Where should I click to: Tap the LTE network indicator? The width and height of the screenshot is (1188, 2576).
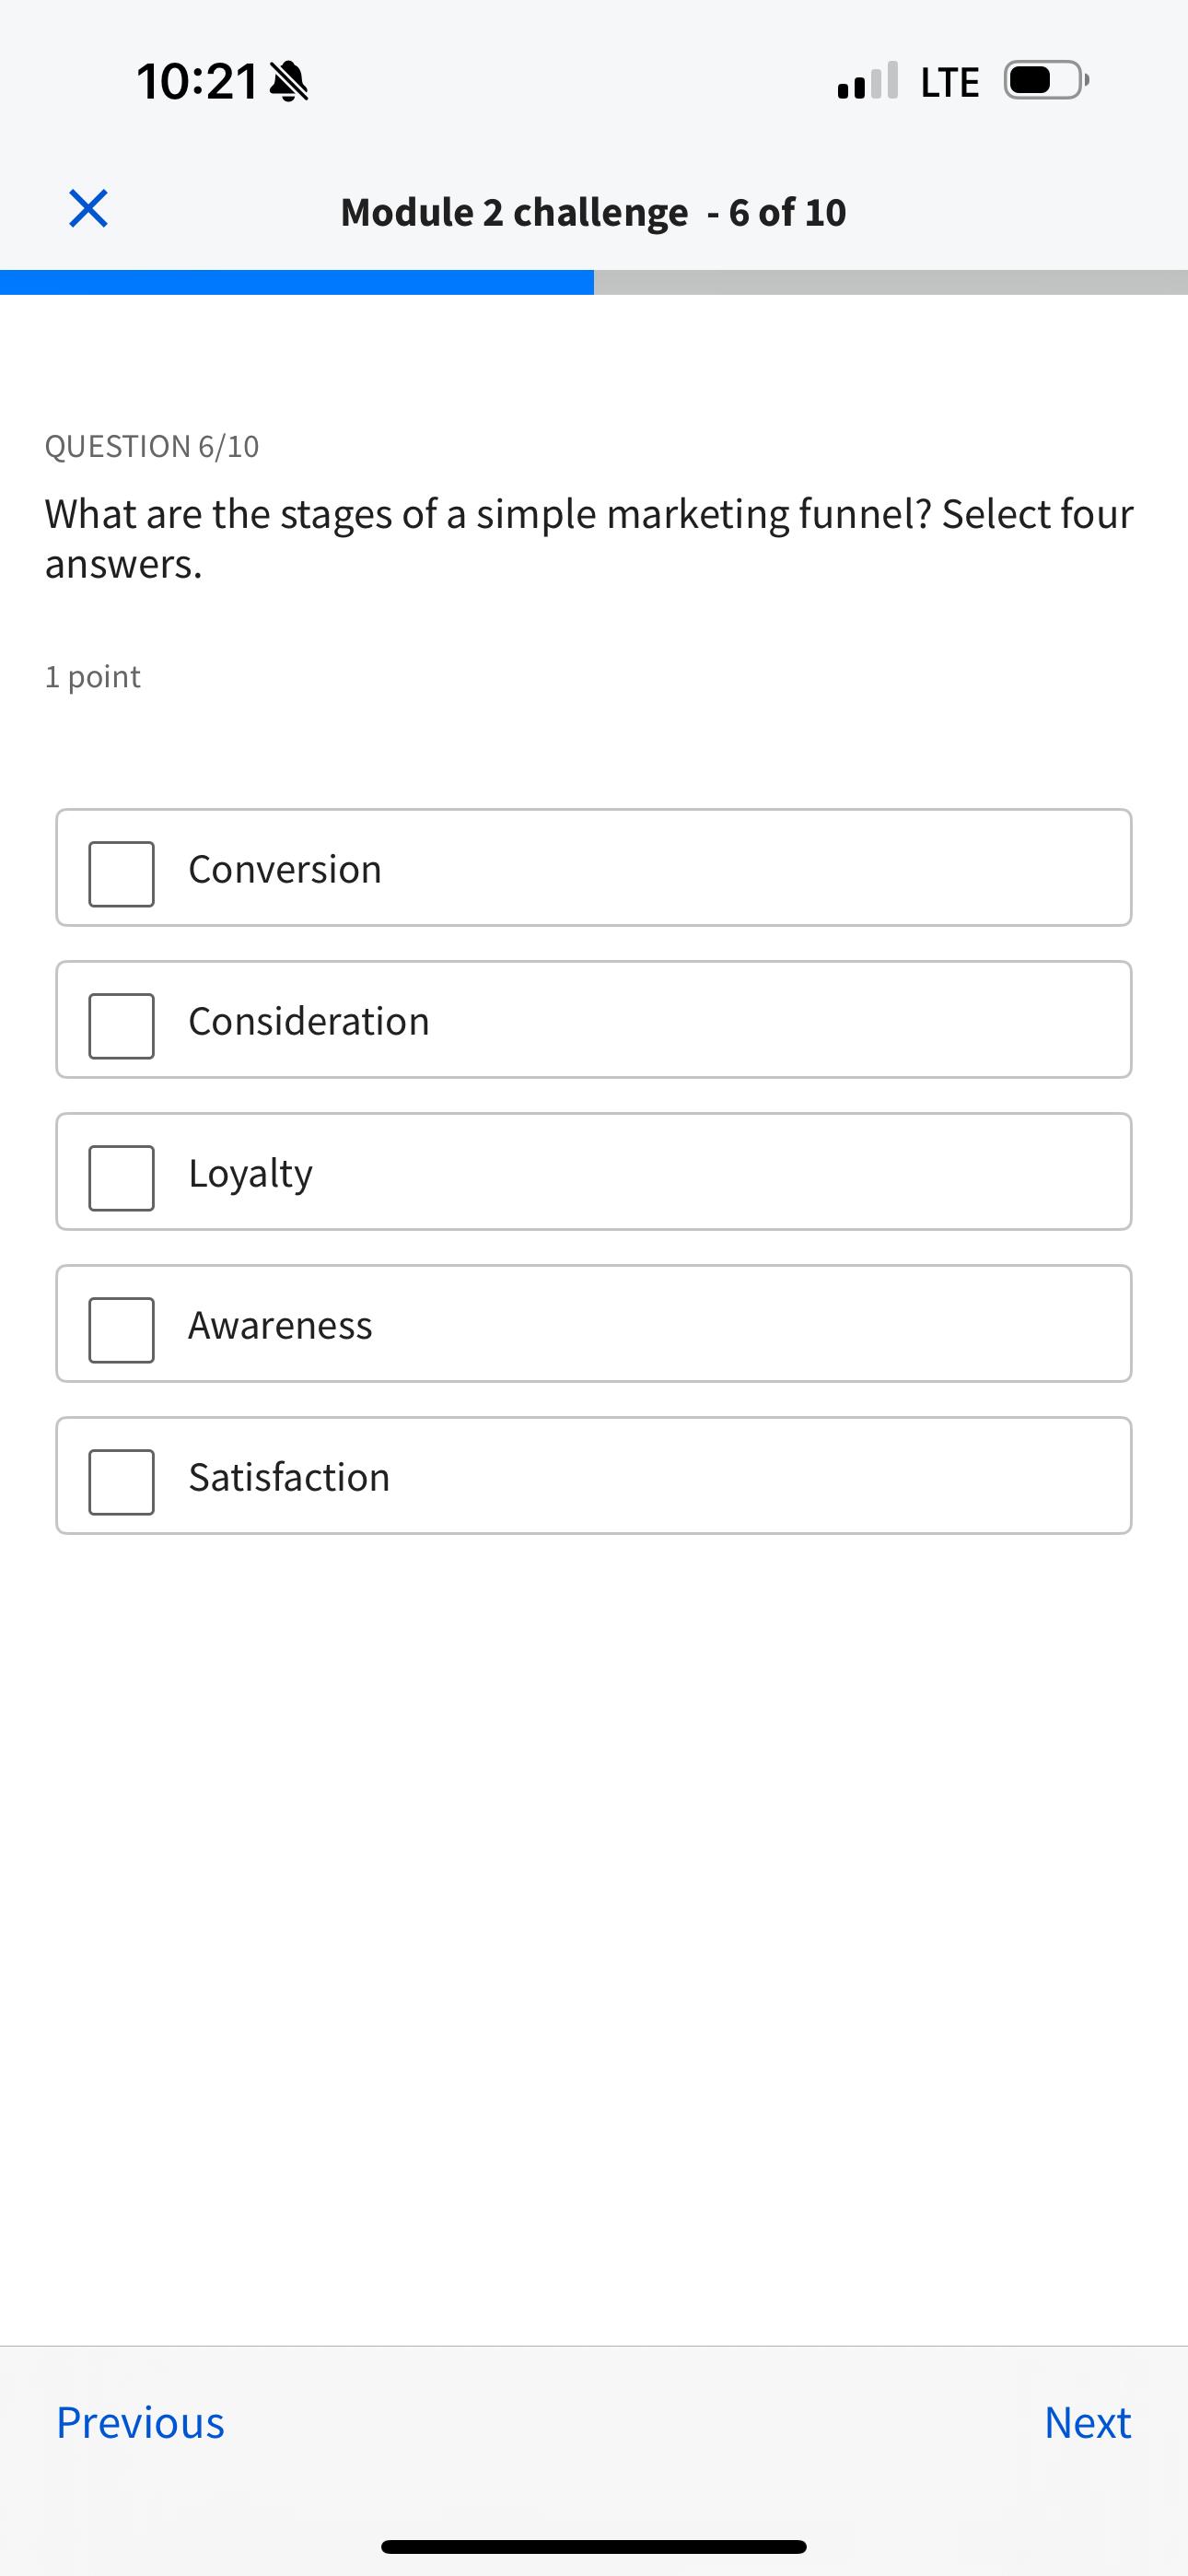(x=949, y=82)
